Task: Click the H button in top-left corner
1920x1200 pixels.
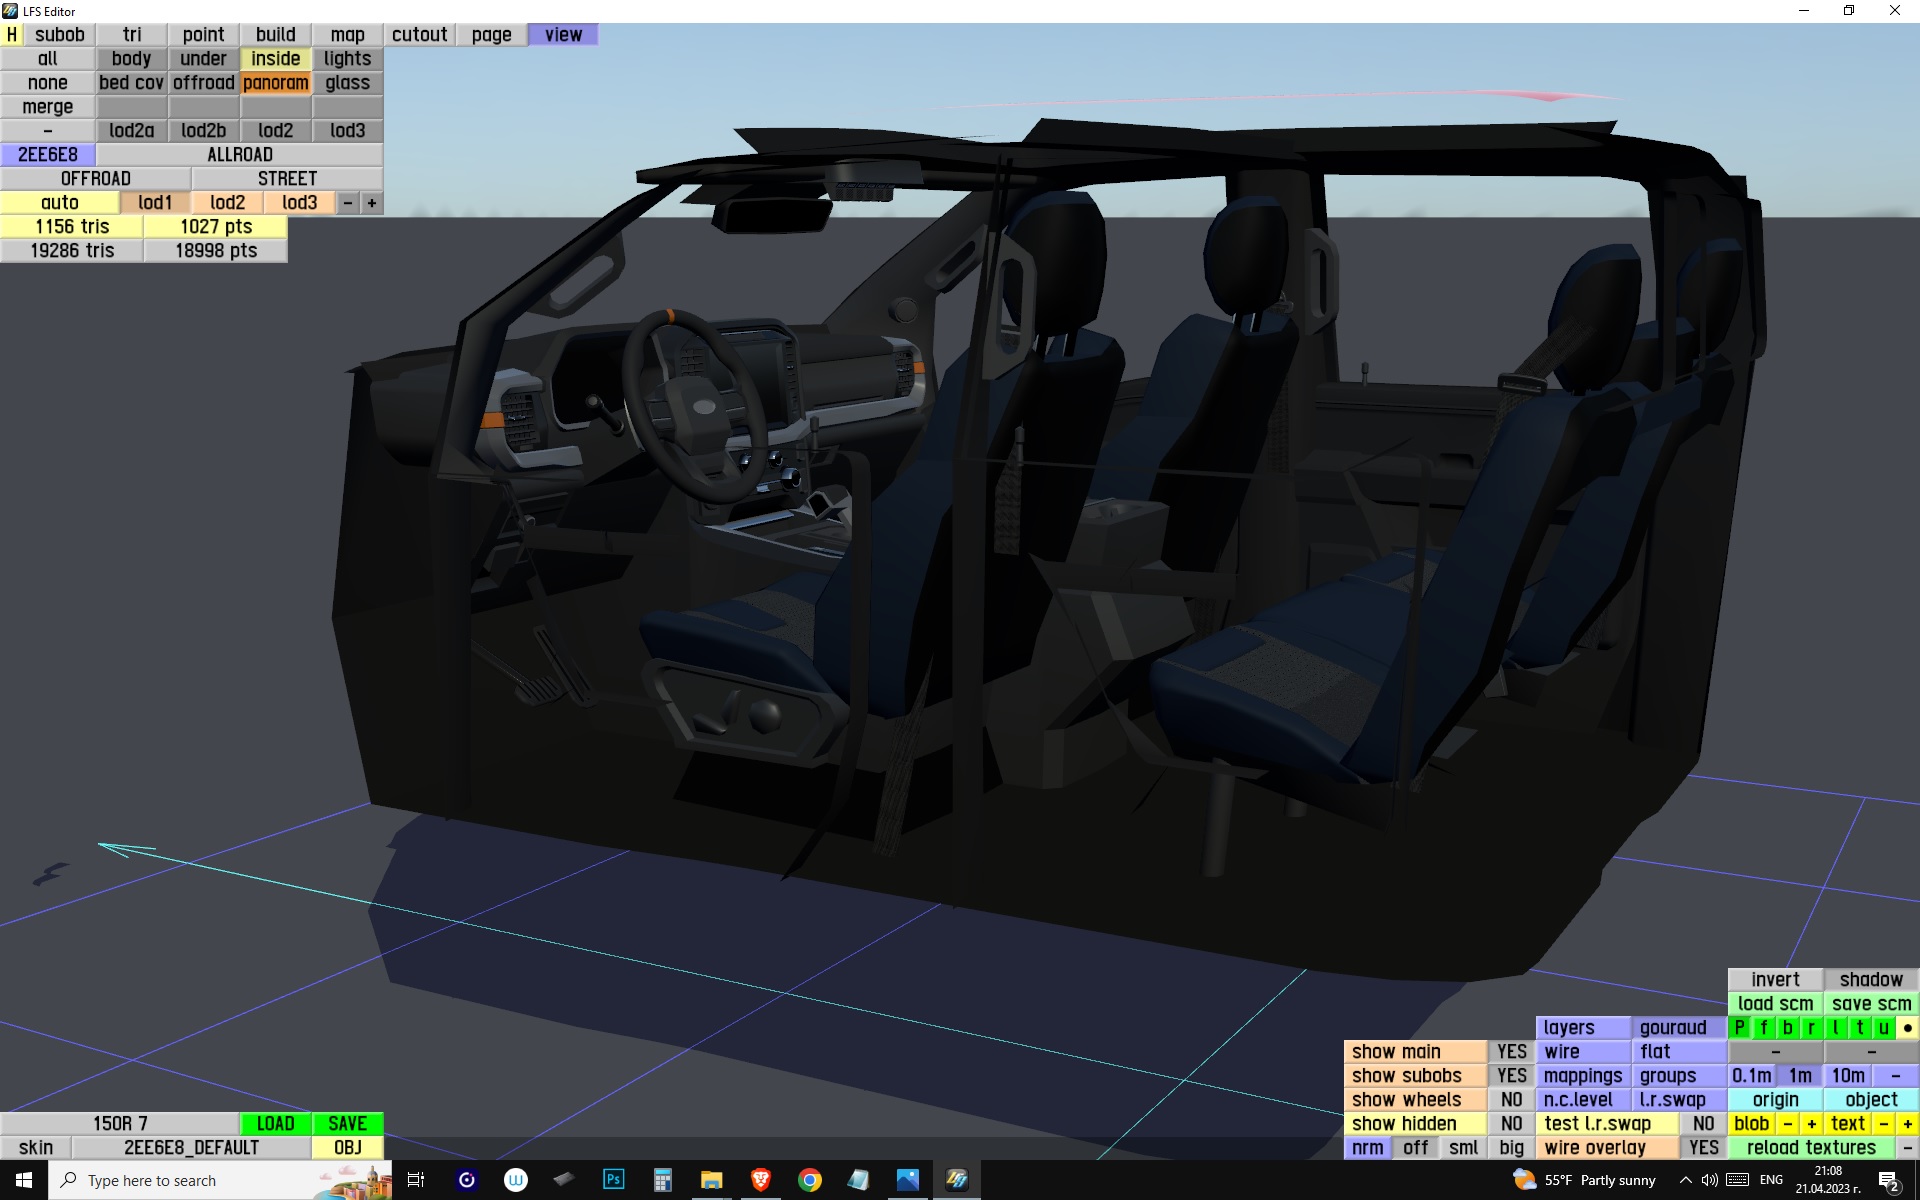Action: [x=11, y=34]
